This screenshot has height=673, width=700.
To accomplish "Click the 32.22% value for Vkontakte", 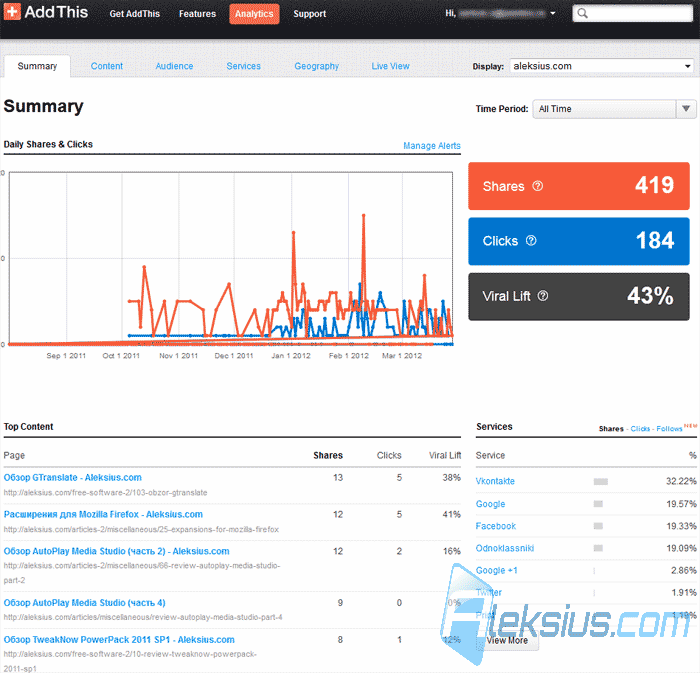I will click(x=681, y=481).
